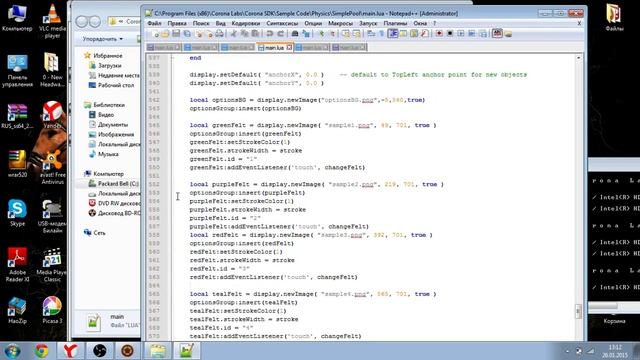Viewport: 640px width, 360px height.
Task: Click the Adobe Reader XI desktop icon
Action: click(17, 264)
